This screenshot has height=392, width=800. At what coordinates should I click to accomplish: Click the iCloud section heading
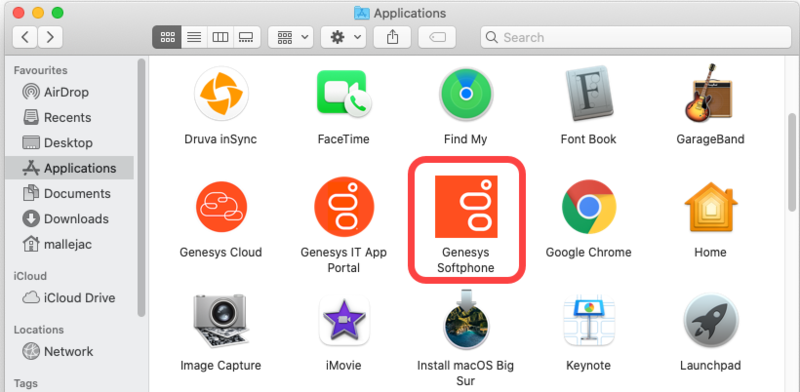tap(30, 276)
